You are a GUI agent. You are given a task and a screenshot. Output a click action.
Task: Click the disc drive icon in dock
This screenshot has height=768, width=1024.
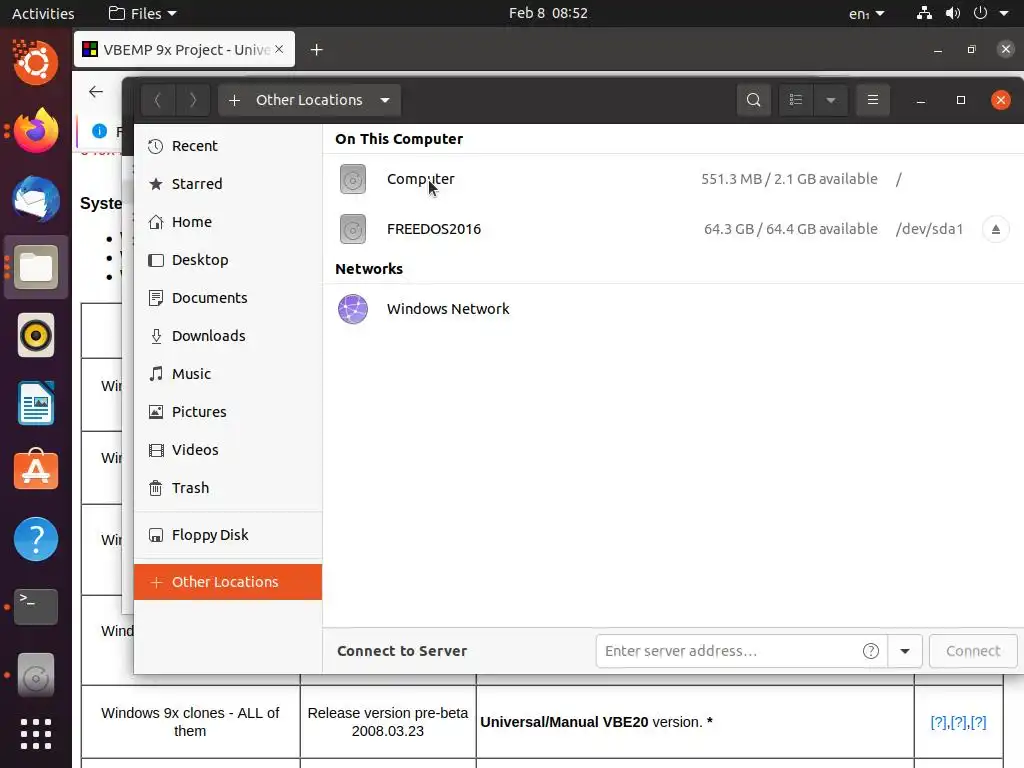pyautogui.click(x=36, y=676)
